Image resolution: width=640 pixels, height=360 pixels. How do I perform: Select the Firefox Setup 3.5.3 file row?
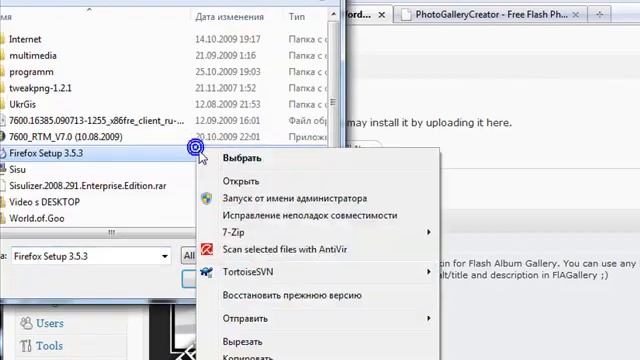click(x=98, y=153)
